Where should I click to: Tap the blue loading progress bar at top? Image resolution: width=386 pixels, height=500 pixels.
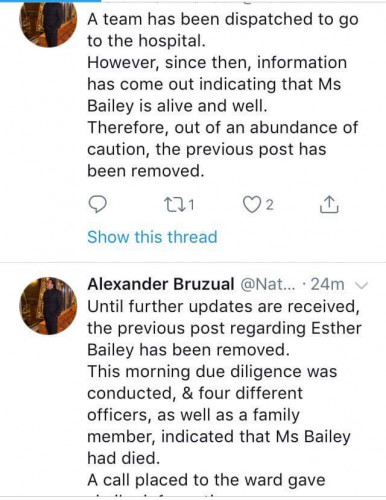(x=50, y=1)
